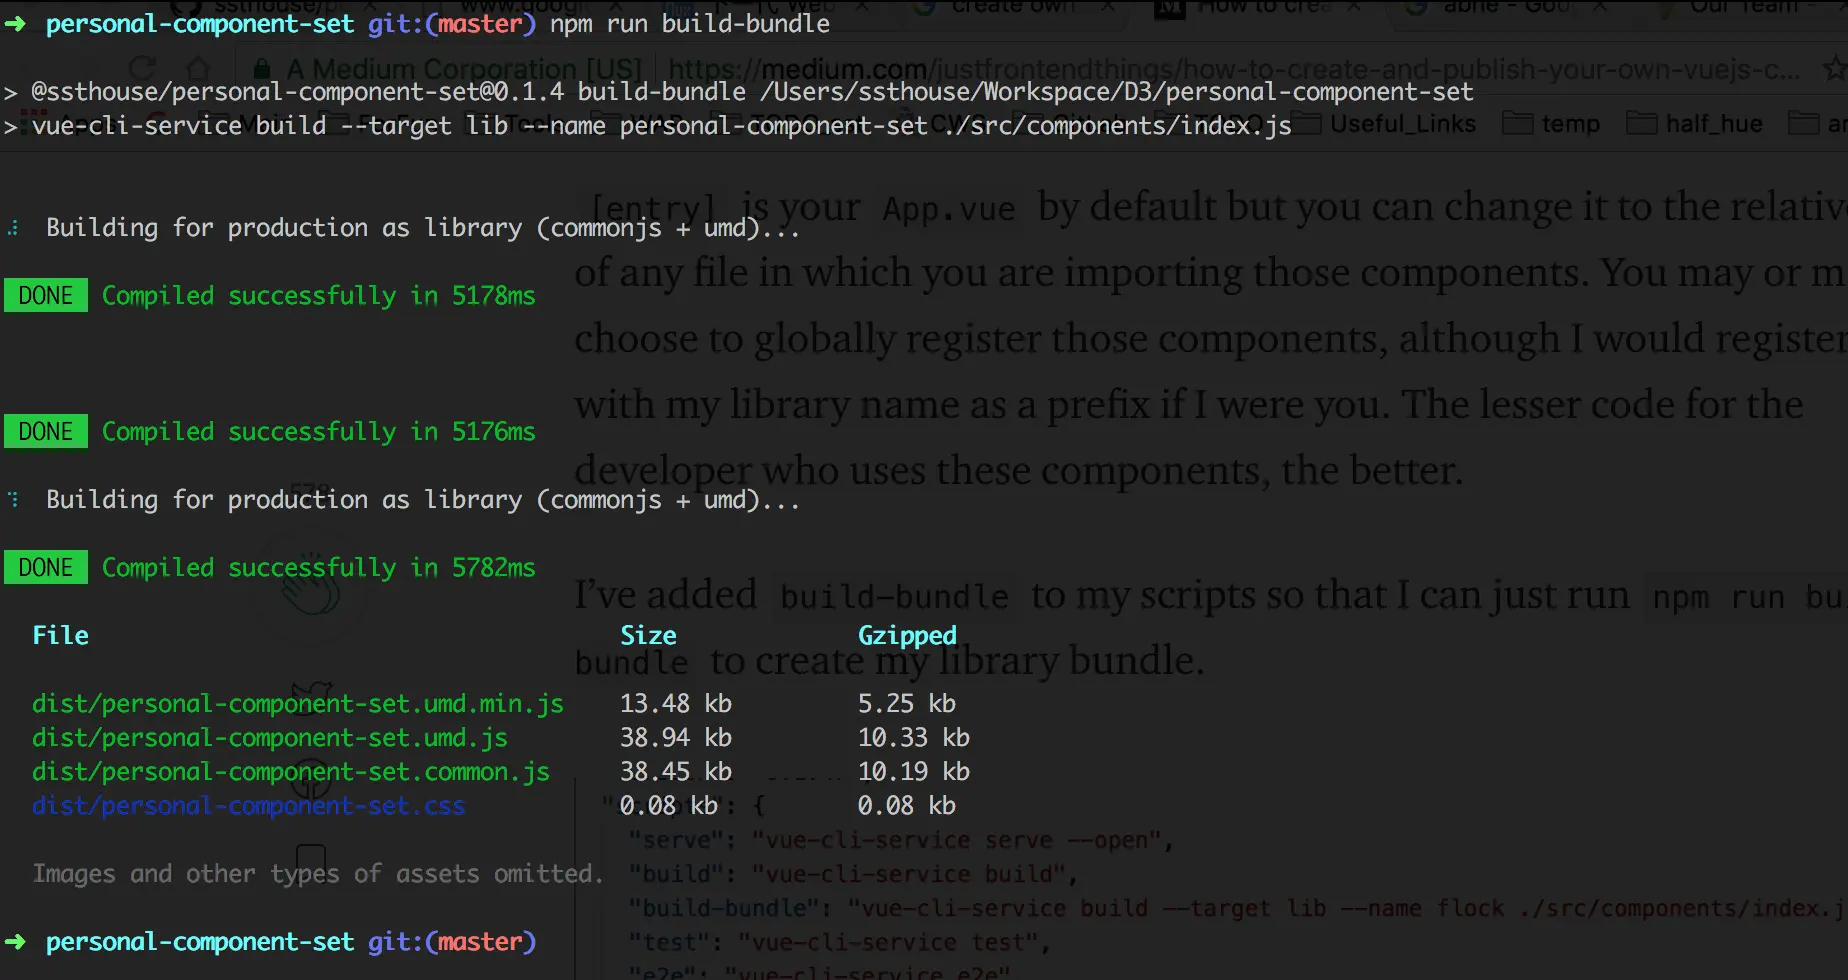Click the '5.25 kb' gzipped value
Screen dimensions: 1848x980
[907, 704]
